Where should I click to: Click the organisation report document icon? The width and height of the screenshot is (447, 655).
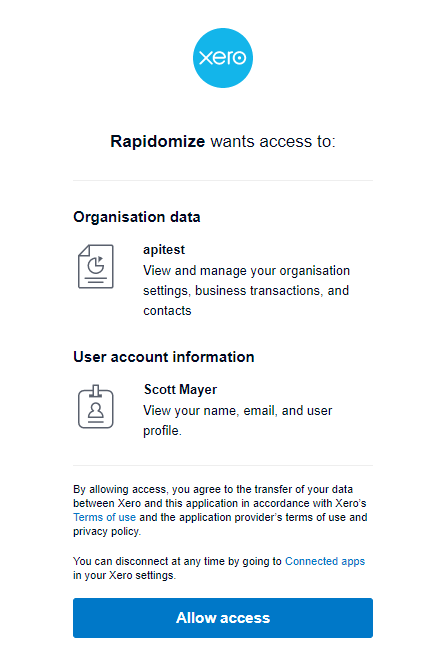tap(96, 267)
